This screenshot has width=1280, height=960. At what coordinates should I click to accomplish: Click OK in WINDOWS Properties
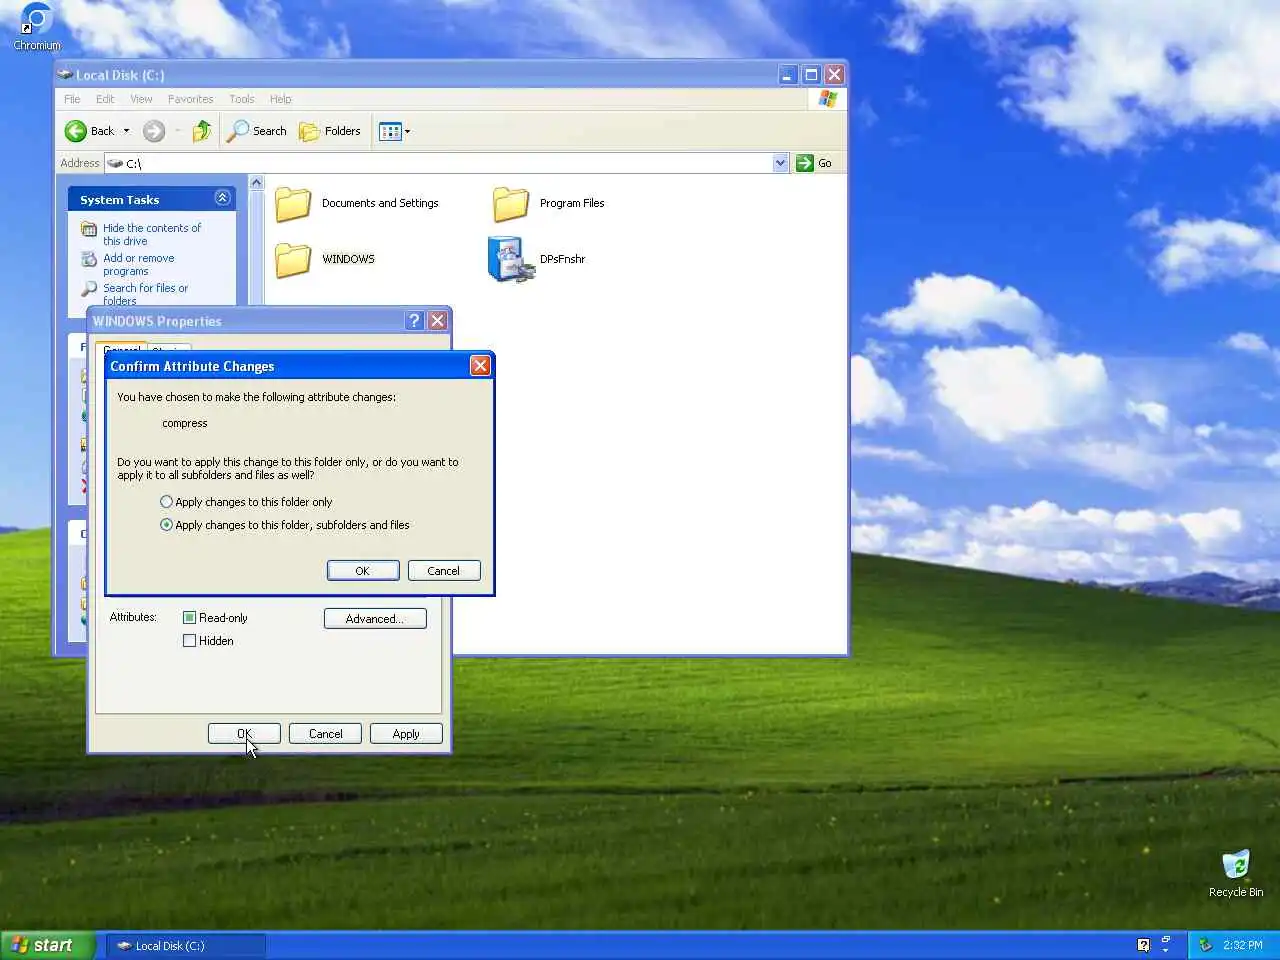(244, 734)
